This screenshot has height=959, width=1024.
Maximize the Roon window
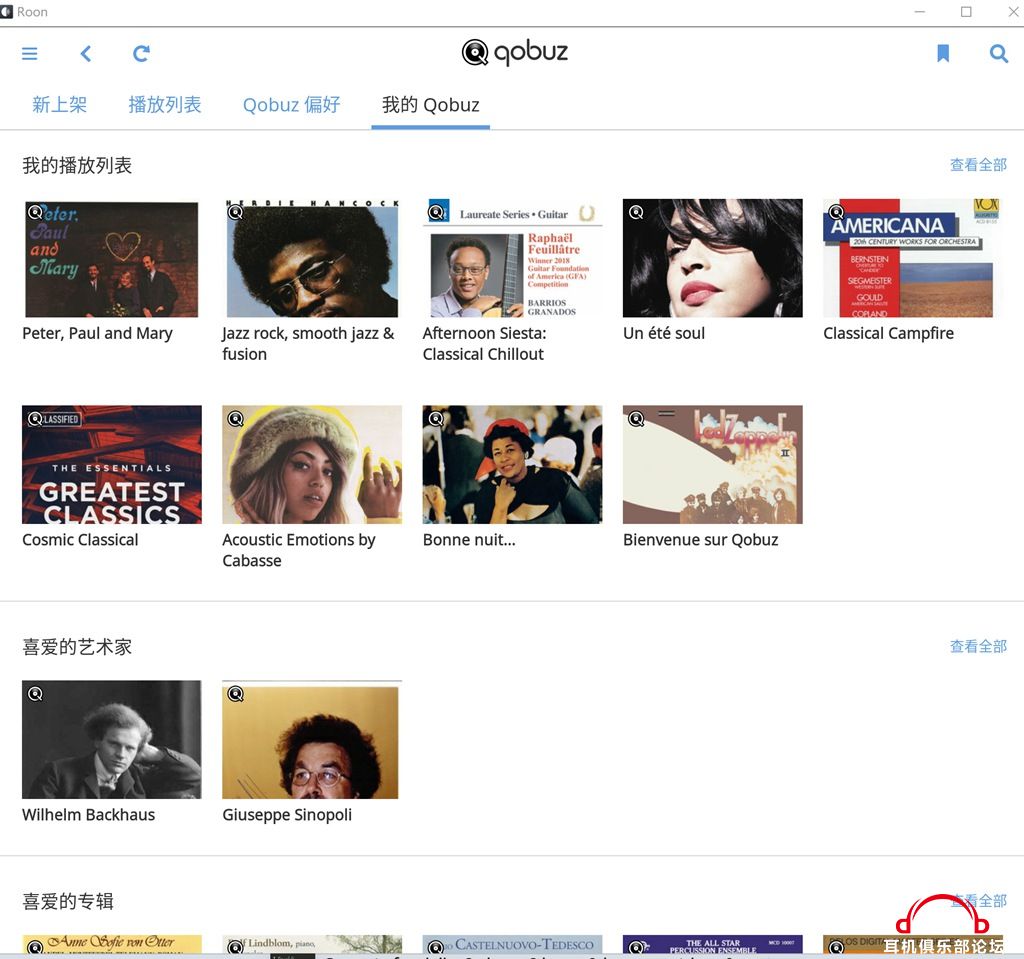coord(966,12)
